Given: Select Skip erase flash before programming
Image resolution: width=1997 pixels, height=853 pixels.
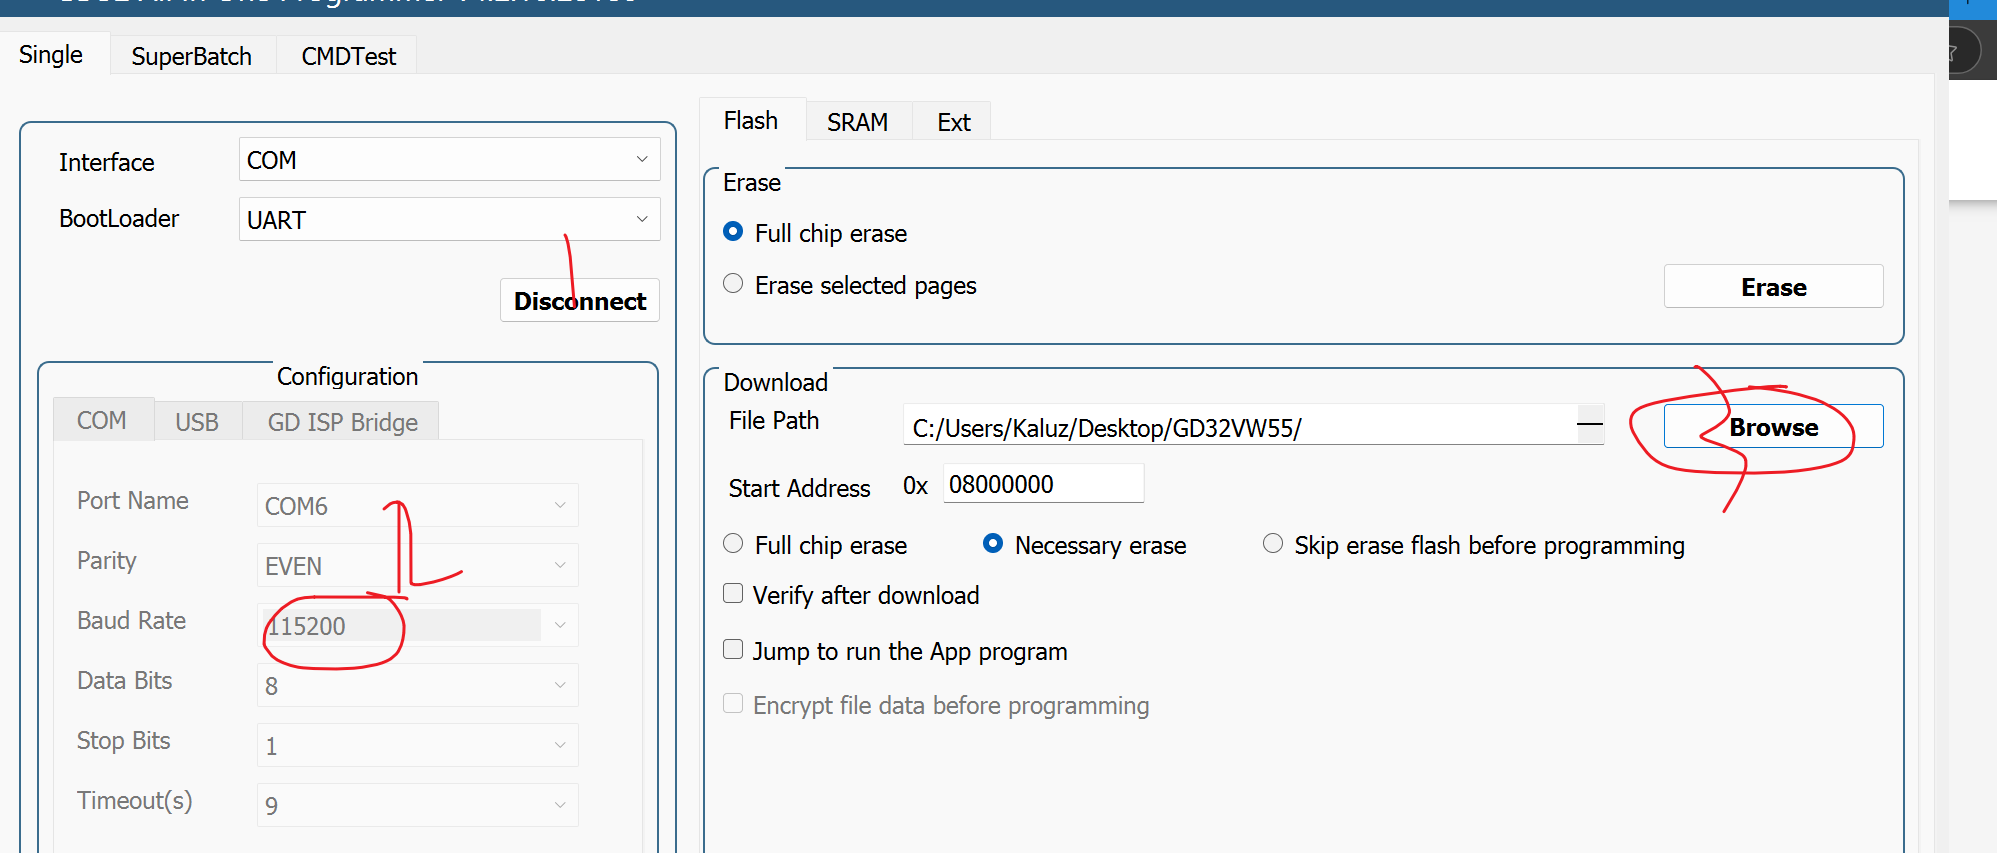Looking at the screenshot, I should tap(1272, 544).
